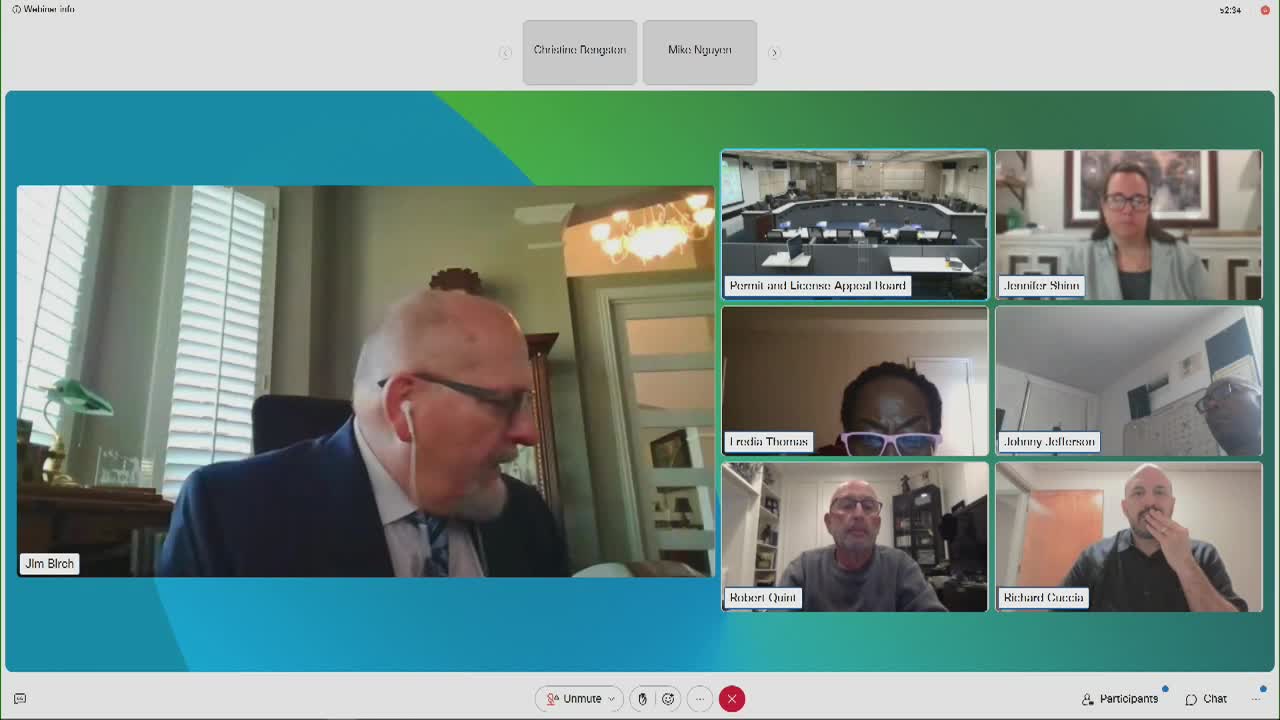Select Fredia Thomas's video tile
The image size is (1280, 720).
tap(855, 381)
